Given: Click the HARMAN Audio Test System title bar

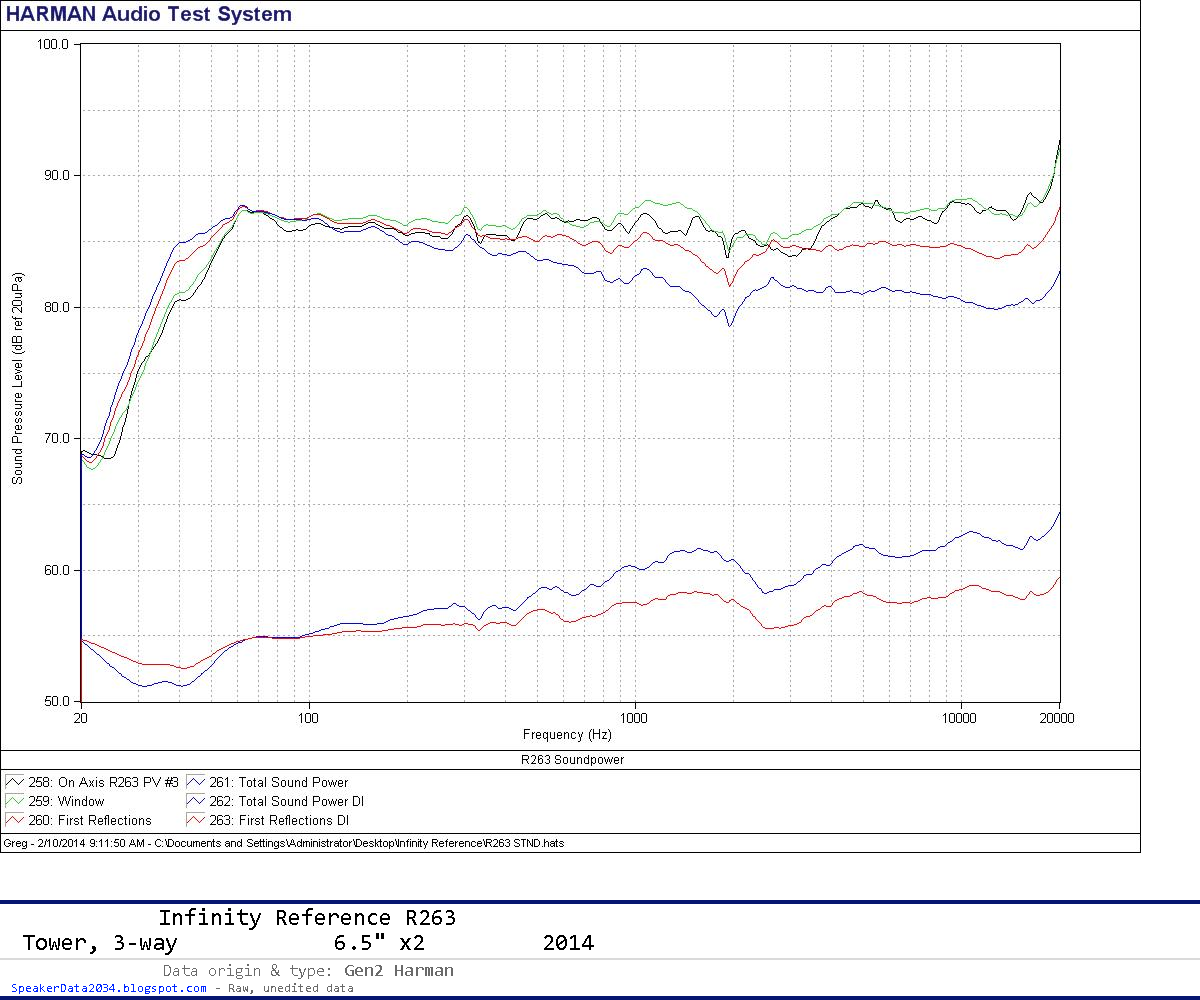Looking at the screenshot, I should 150,14.
